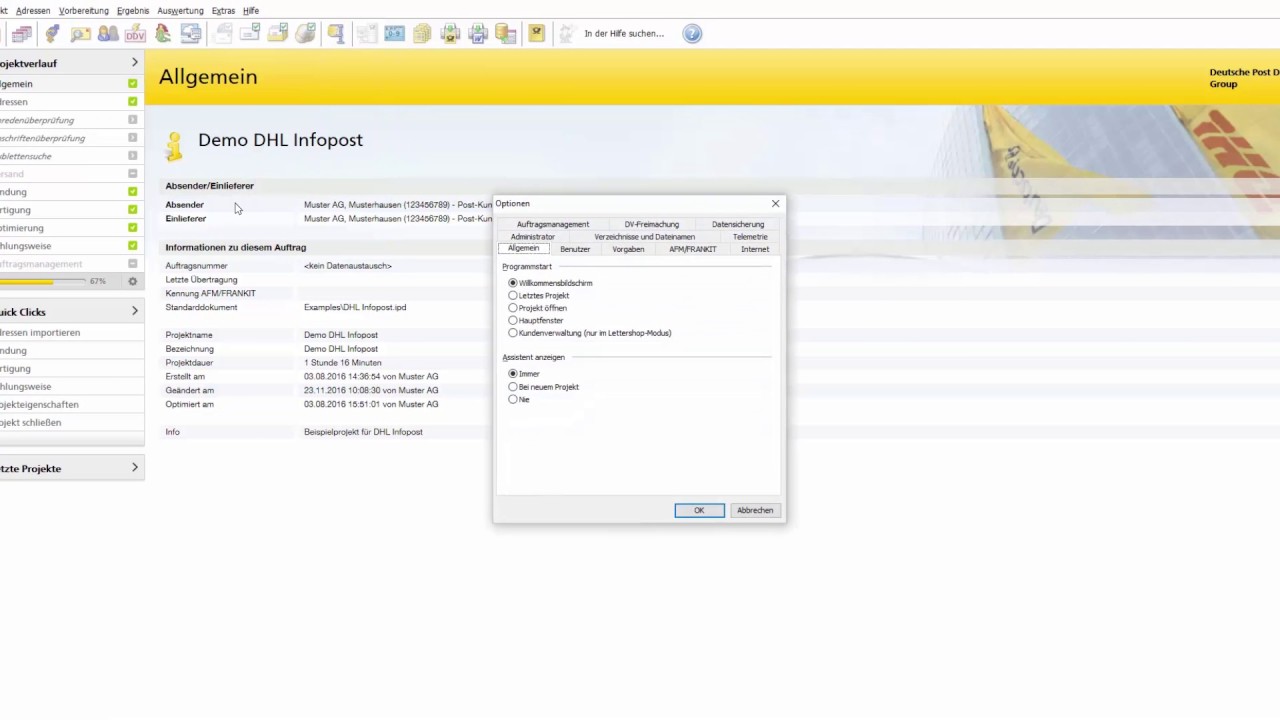1280x720 pixels.
Task: Open the AFM/FRANKIT tab
Action: [693, 249]
